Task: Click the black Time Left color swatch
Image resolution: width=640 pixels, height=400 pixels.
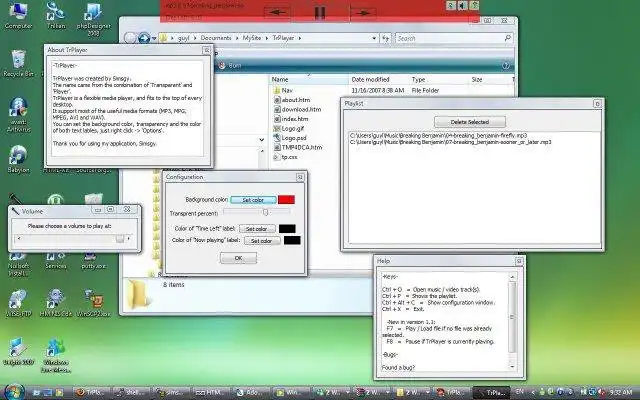Action: [287, 229]
